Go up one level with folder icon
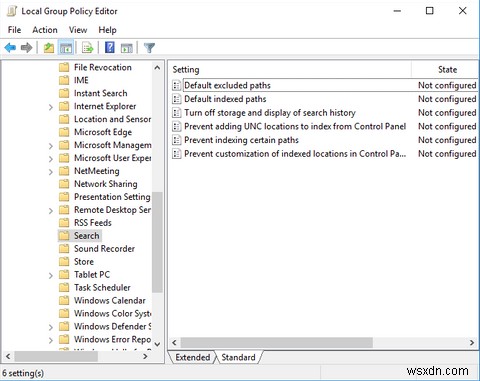This screenshot has width=480, height=381. tap(49, 48)
